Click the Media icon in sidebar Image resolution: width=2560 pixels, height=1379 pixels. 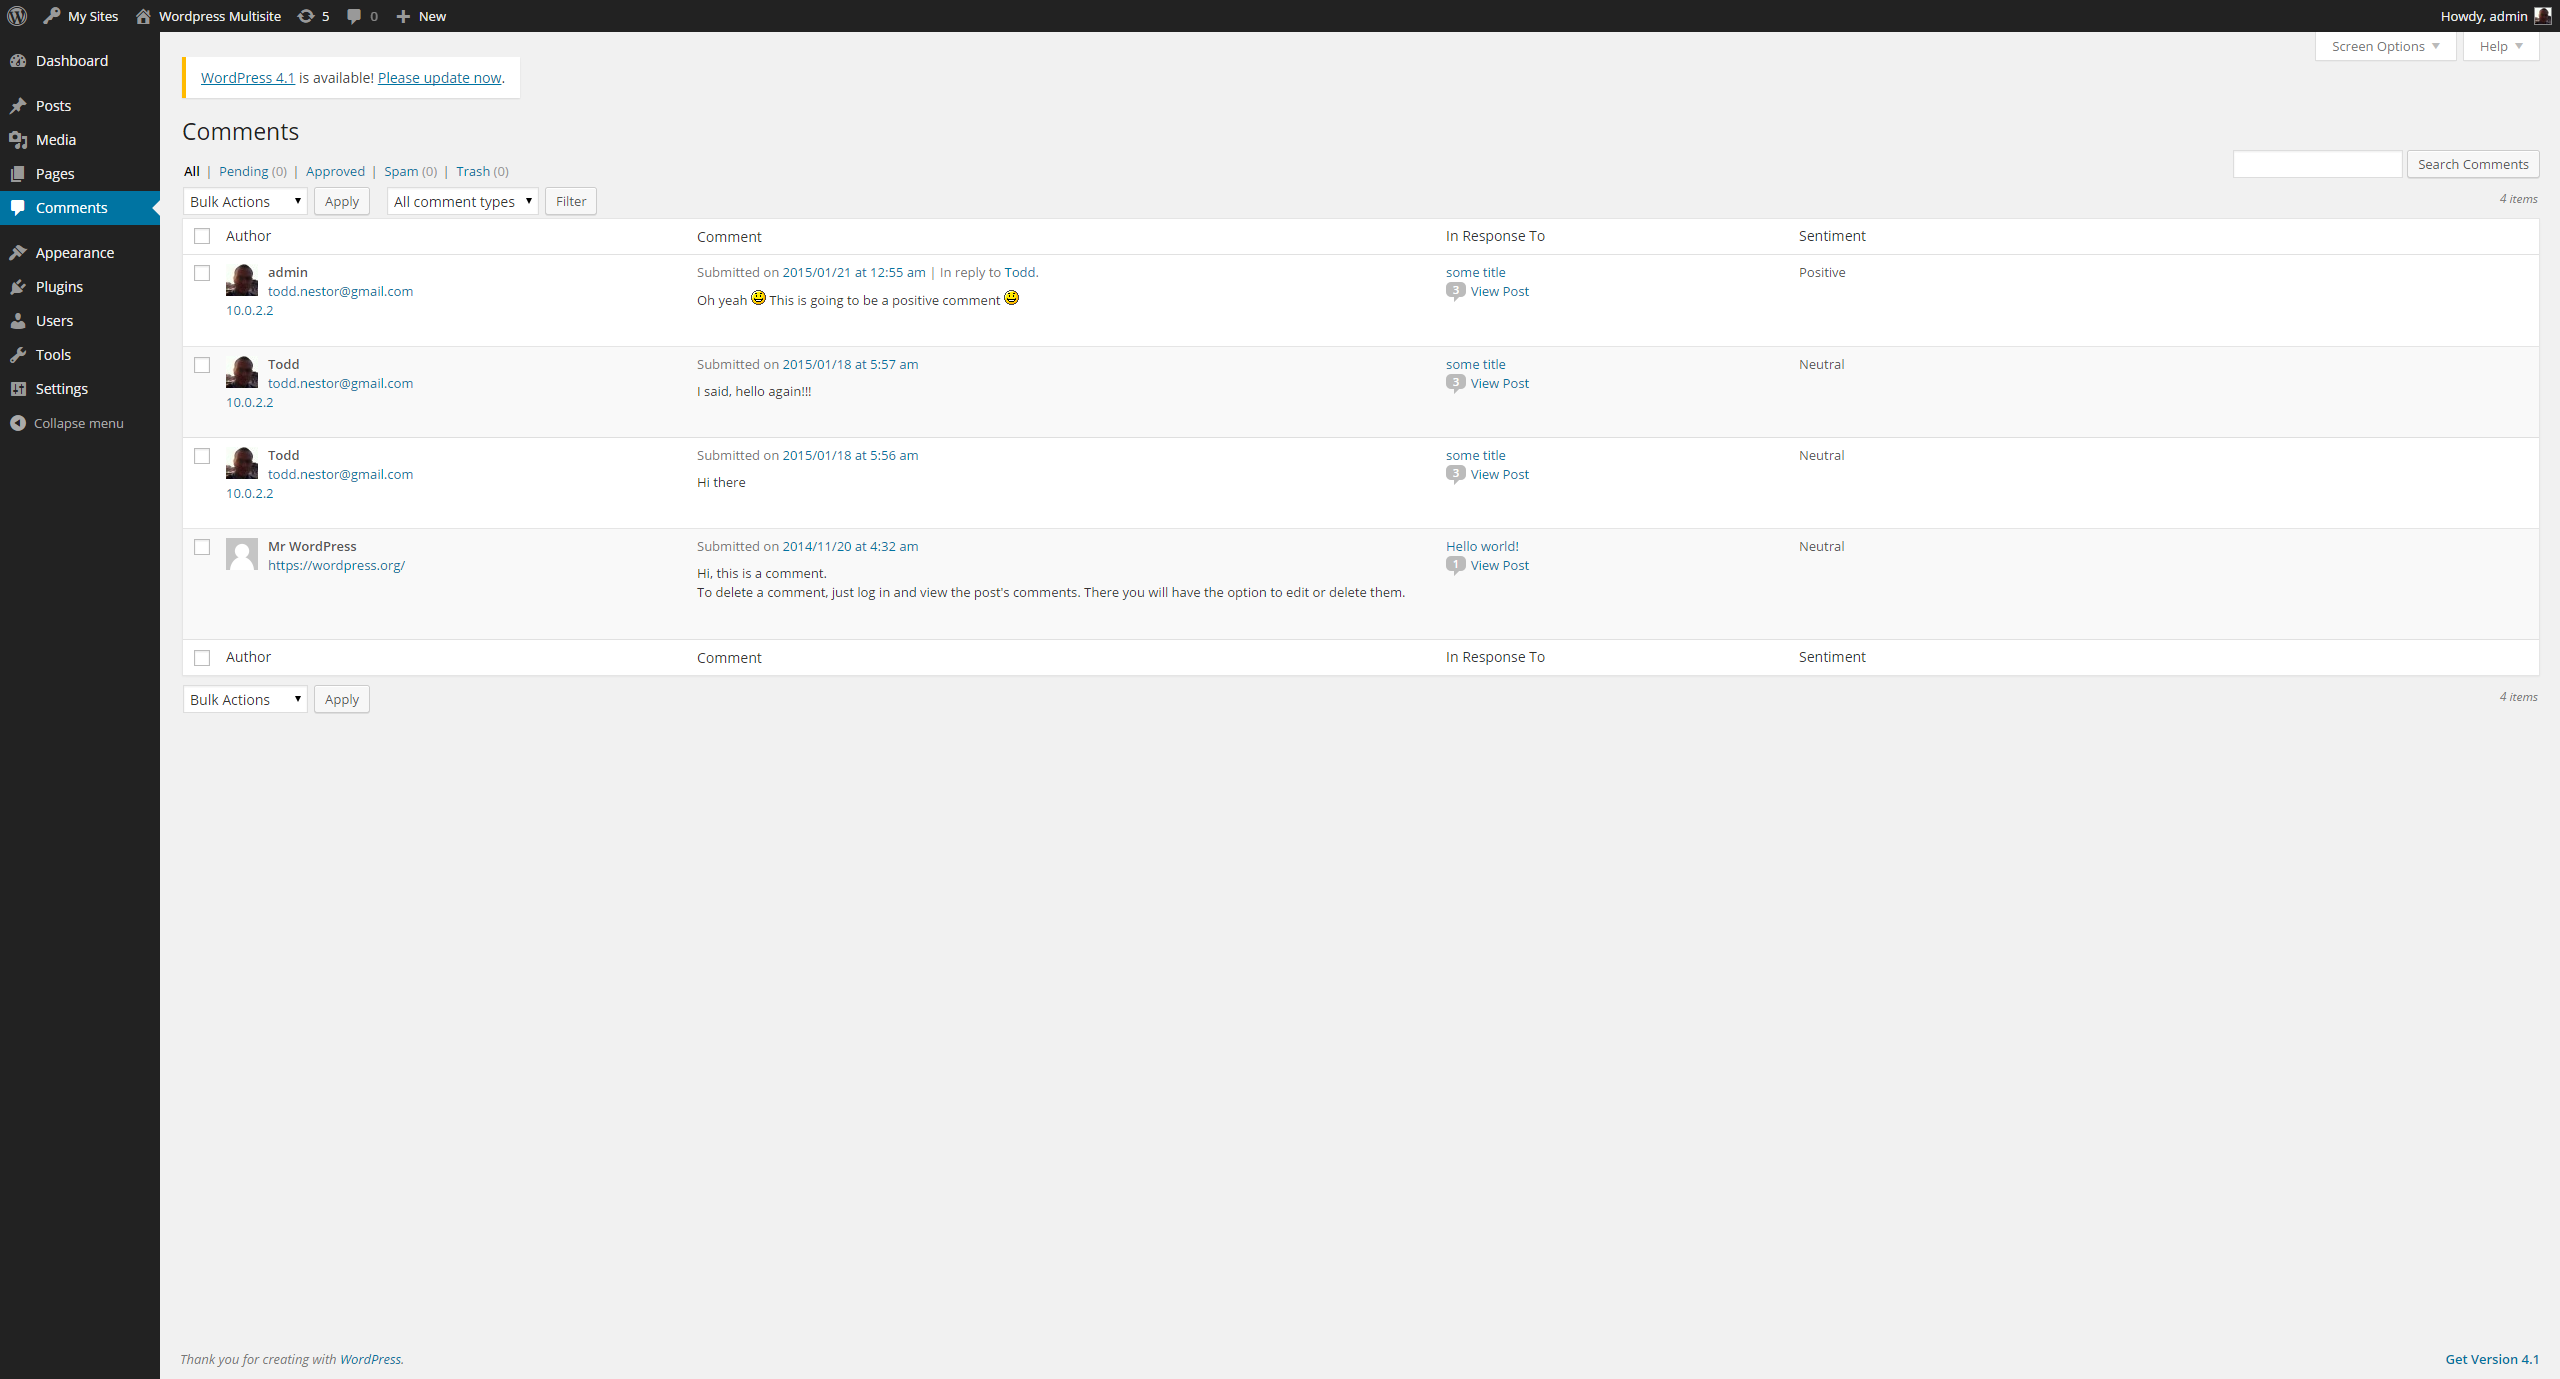(x=18, y=140)
